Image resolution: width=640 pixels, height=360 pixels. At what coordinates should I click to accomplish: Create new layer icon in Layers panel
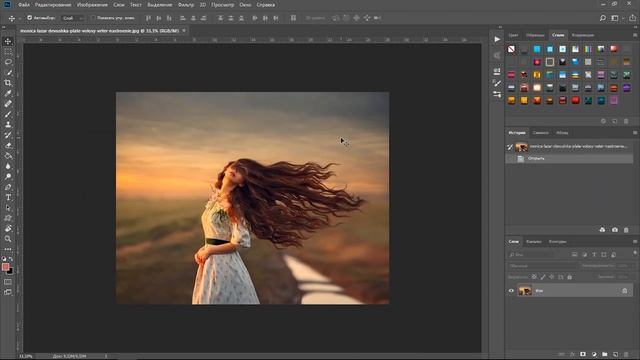[x=616, y=354]
